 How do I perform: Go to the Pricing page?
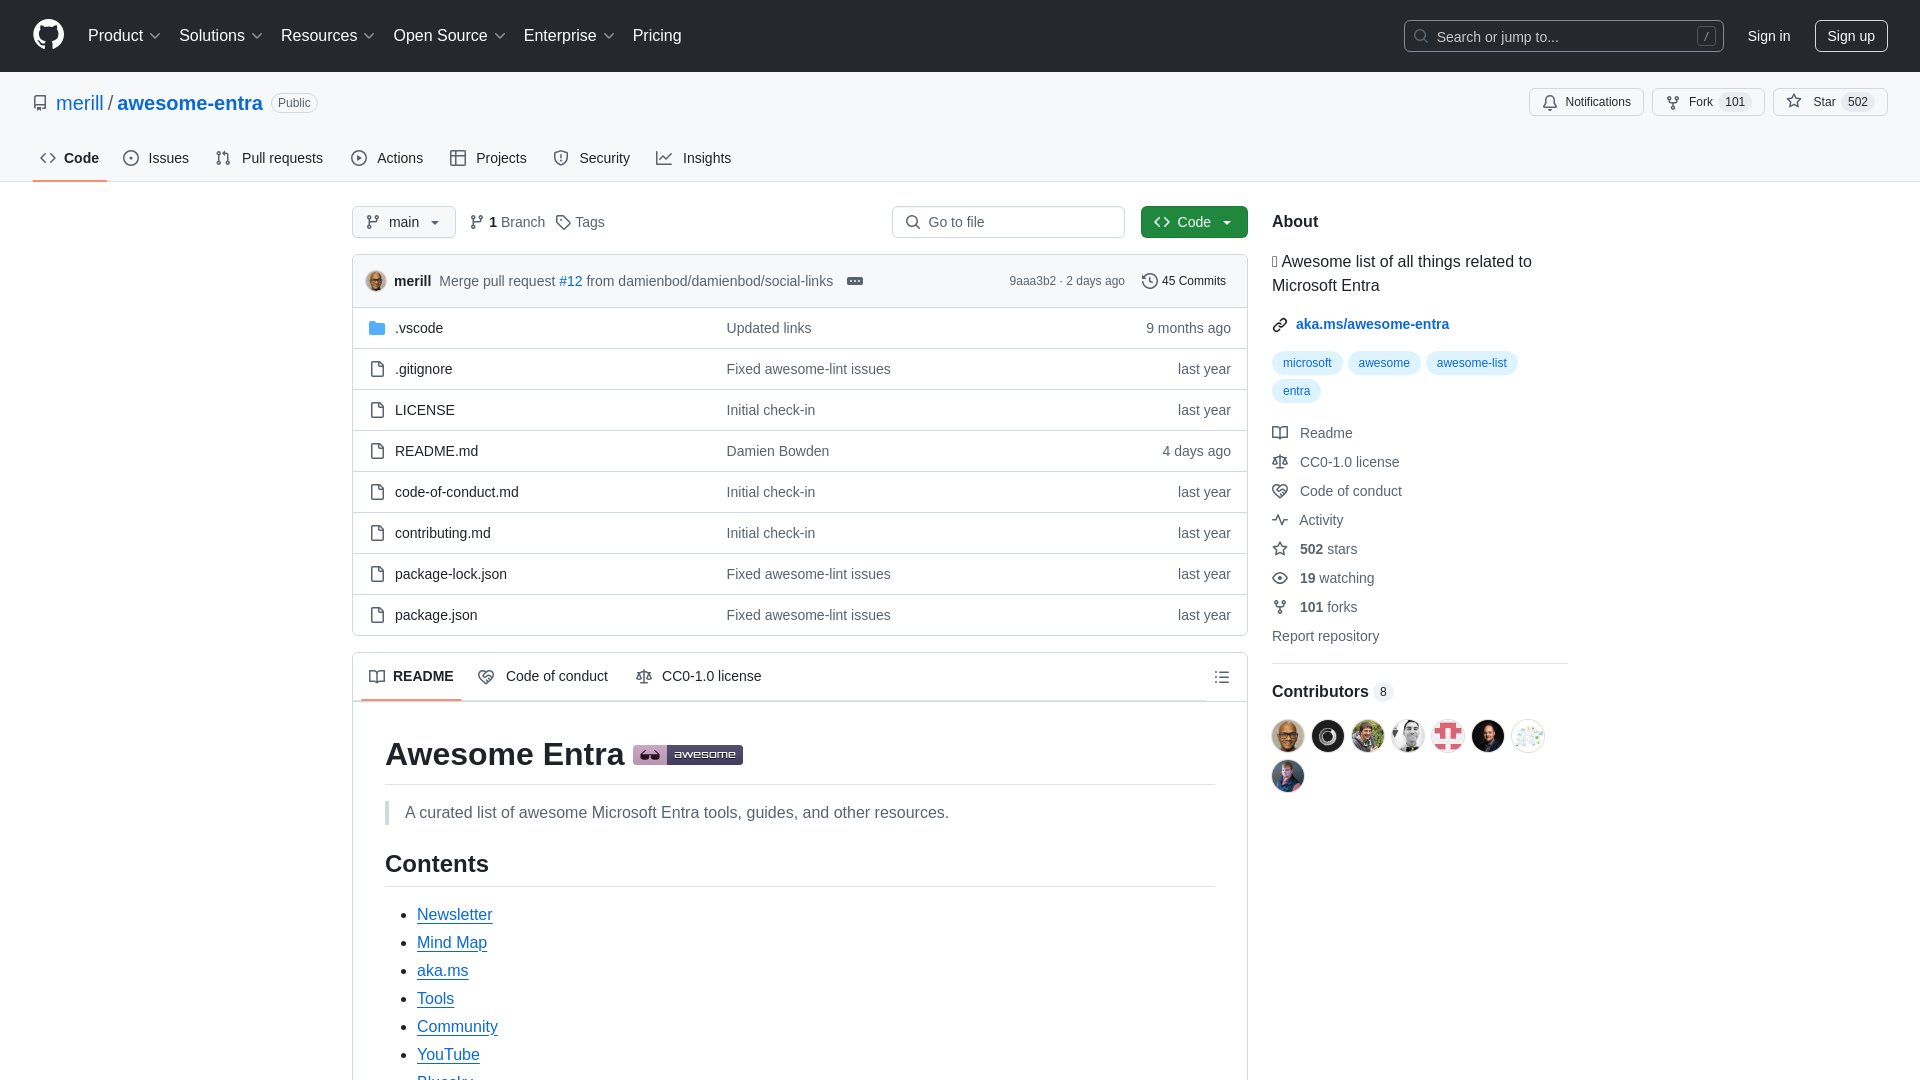pos(657,36)
